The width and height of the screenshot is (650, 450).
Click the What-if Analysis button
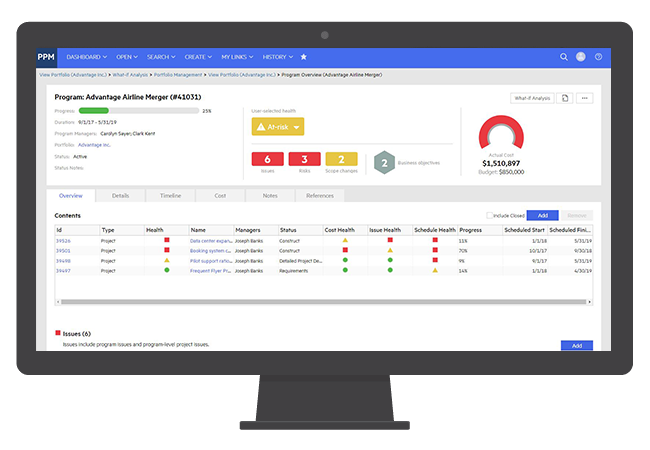532,98
